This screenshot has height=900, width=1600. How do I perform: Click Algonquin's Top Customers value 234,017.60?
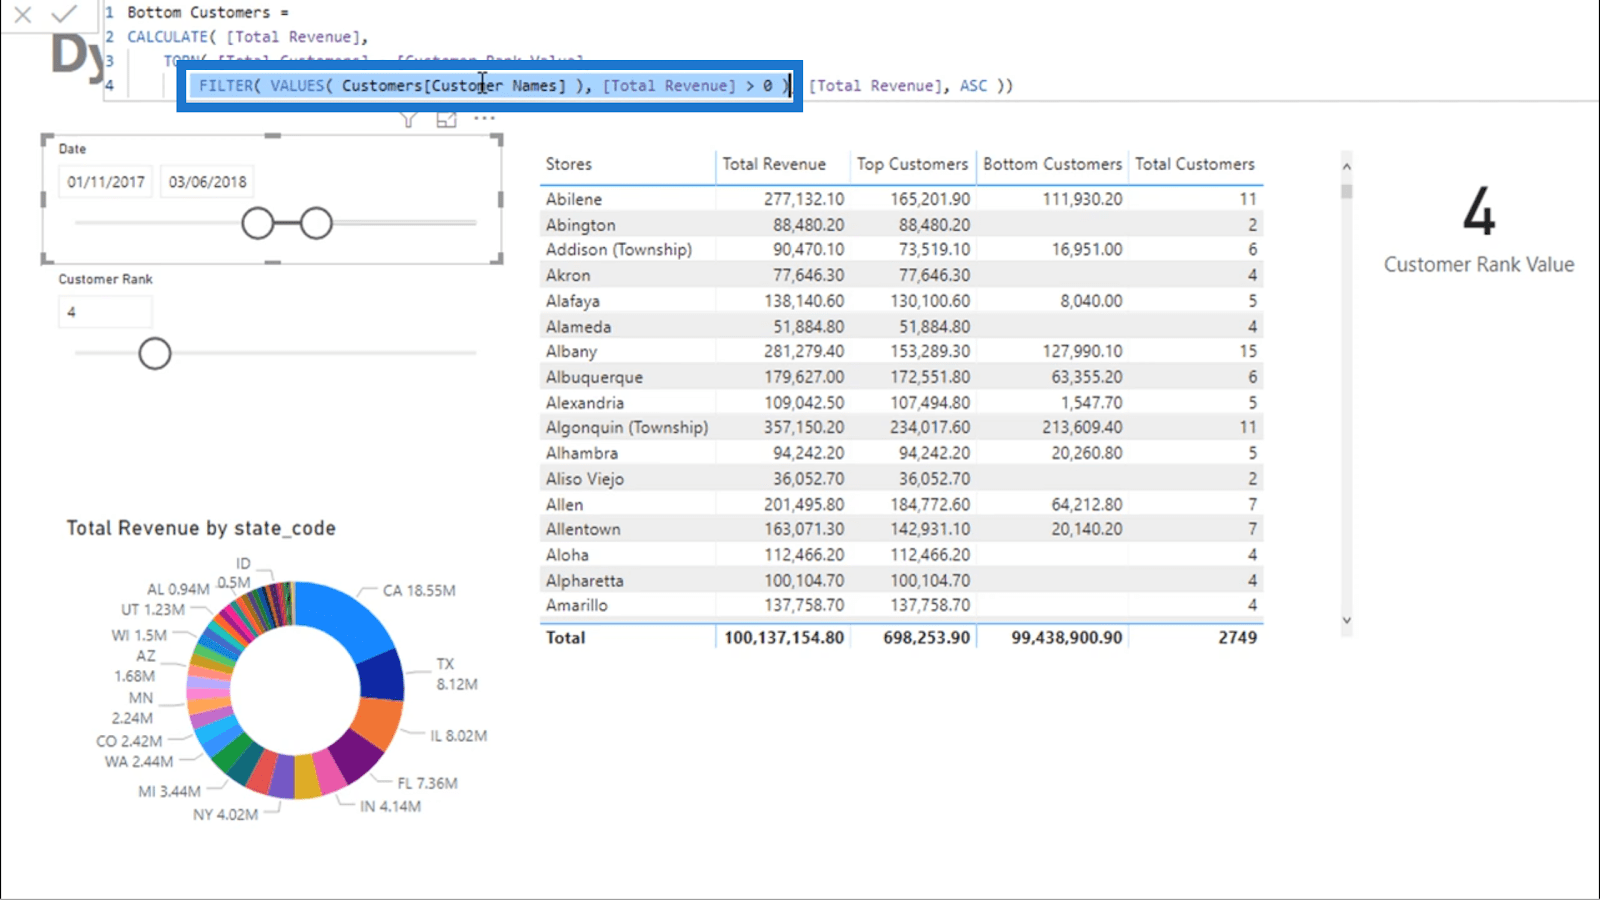click(x=930, y=427)
